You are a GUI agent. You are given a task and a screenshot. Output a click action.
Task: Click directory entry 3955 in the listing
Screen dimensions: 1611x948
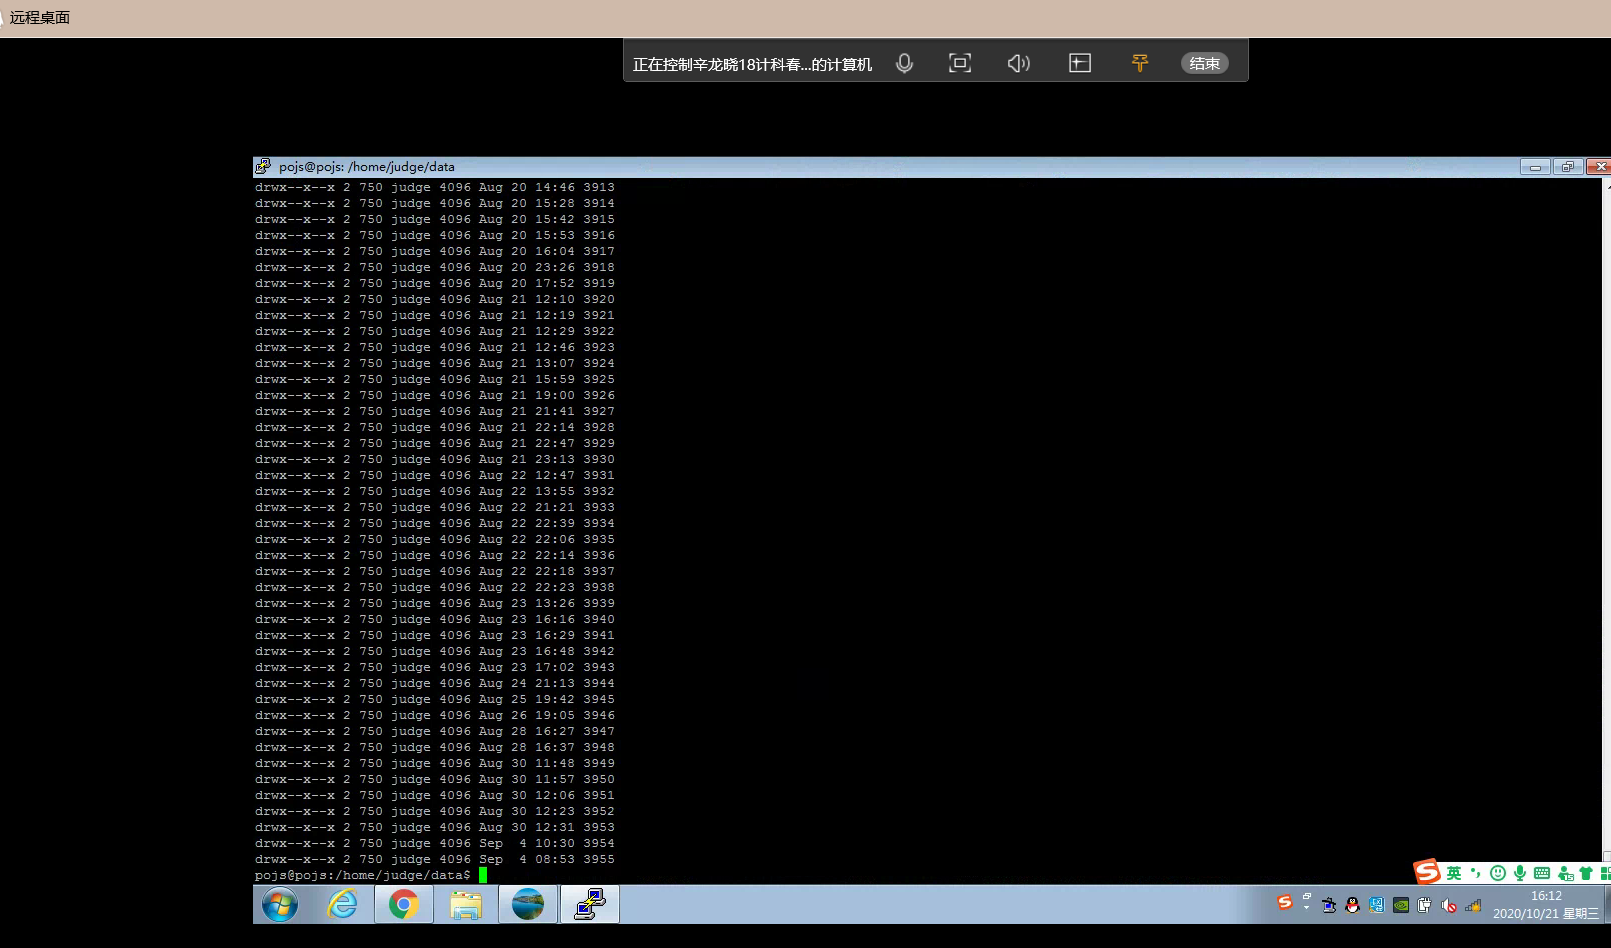599,859
